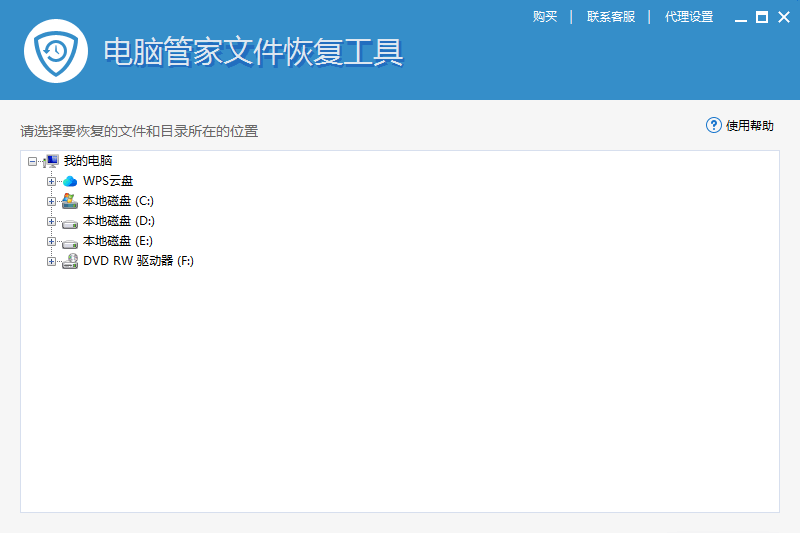Open the 购买 link
Viewport: 800px width, 533px height.
coord(544,17)
